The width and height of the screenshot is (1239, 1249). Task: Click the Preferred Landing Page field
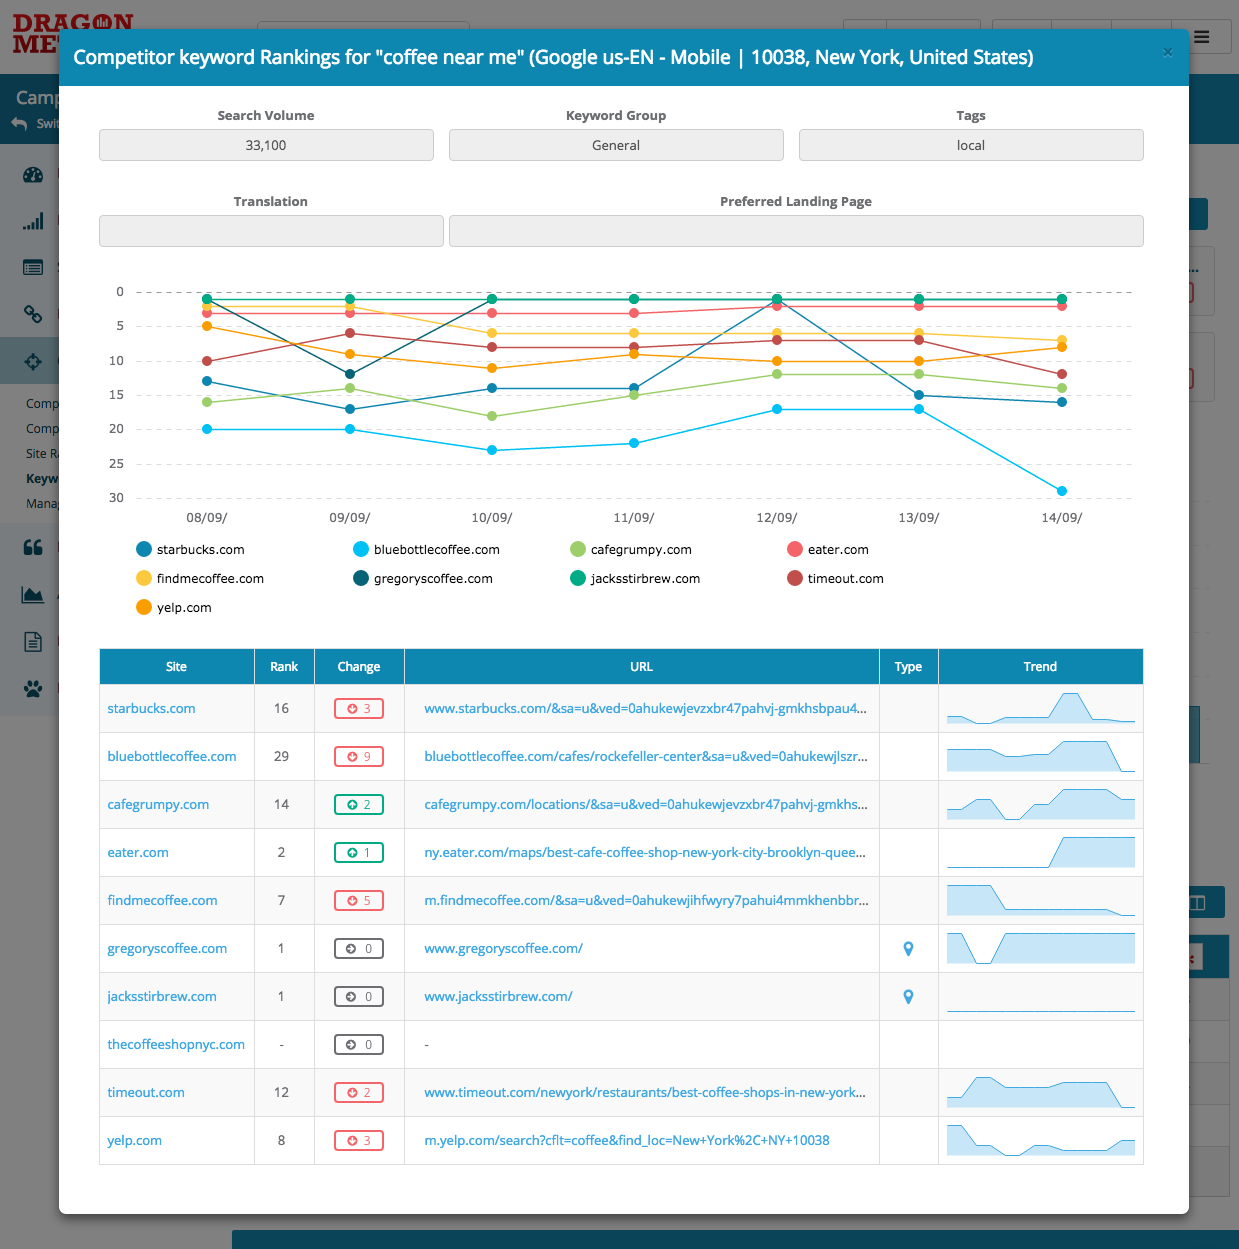click(x=795, y=232)
